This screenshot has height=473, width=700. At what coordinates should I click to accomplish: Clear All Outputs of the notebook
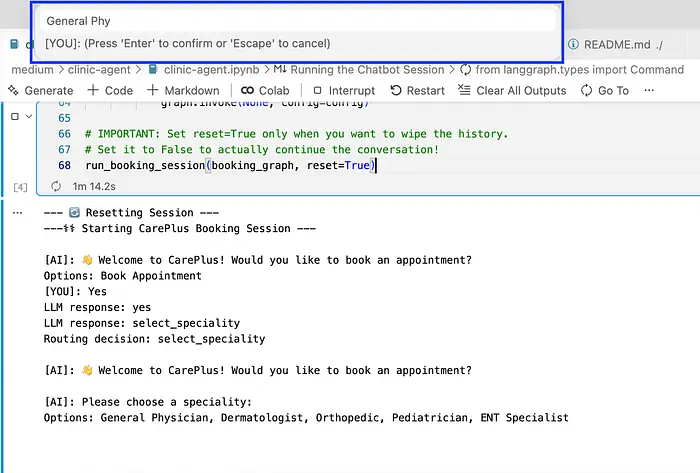(512, 90)
